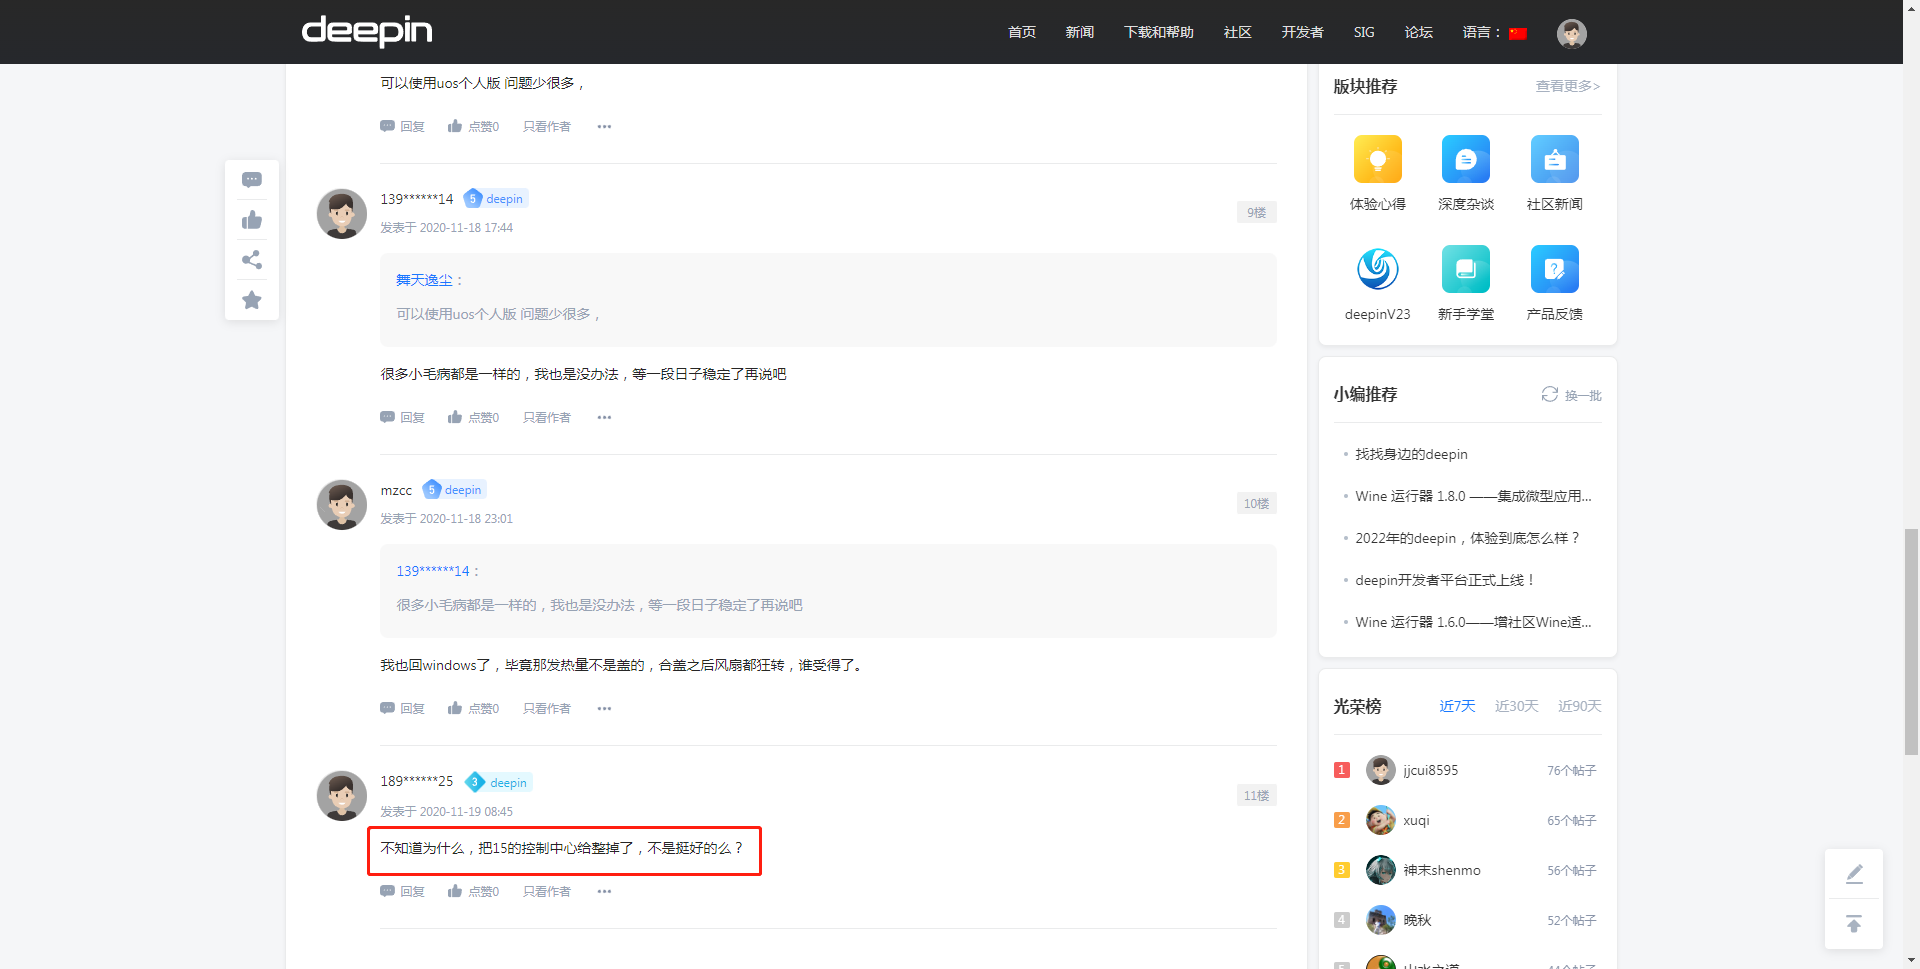Click the comment icon in the floating sidebar
Image resolution: width=1920 pixels, height=969 pixels.
(252, 180)
